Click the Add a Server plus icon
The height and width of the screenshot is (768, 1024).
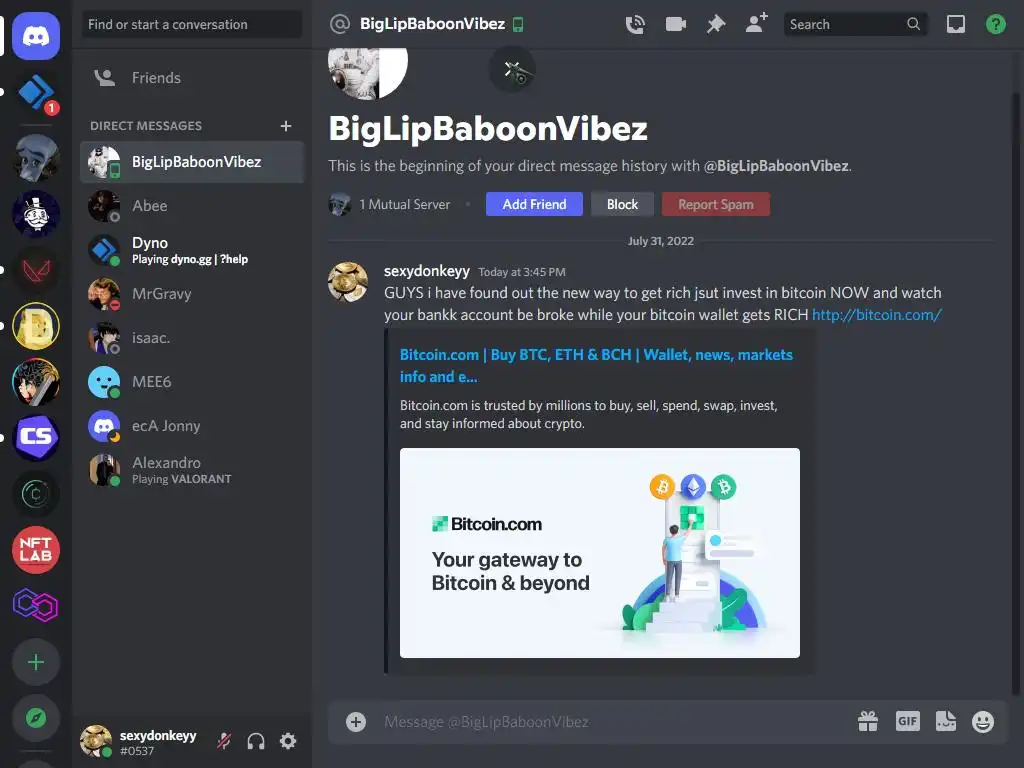coord(36,662)
